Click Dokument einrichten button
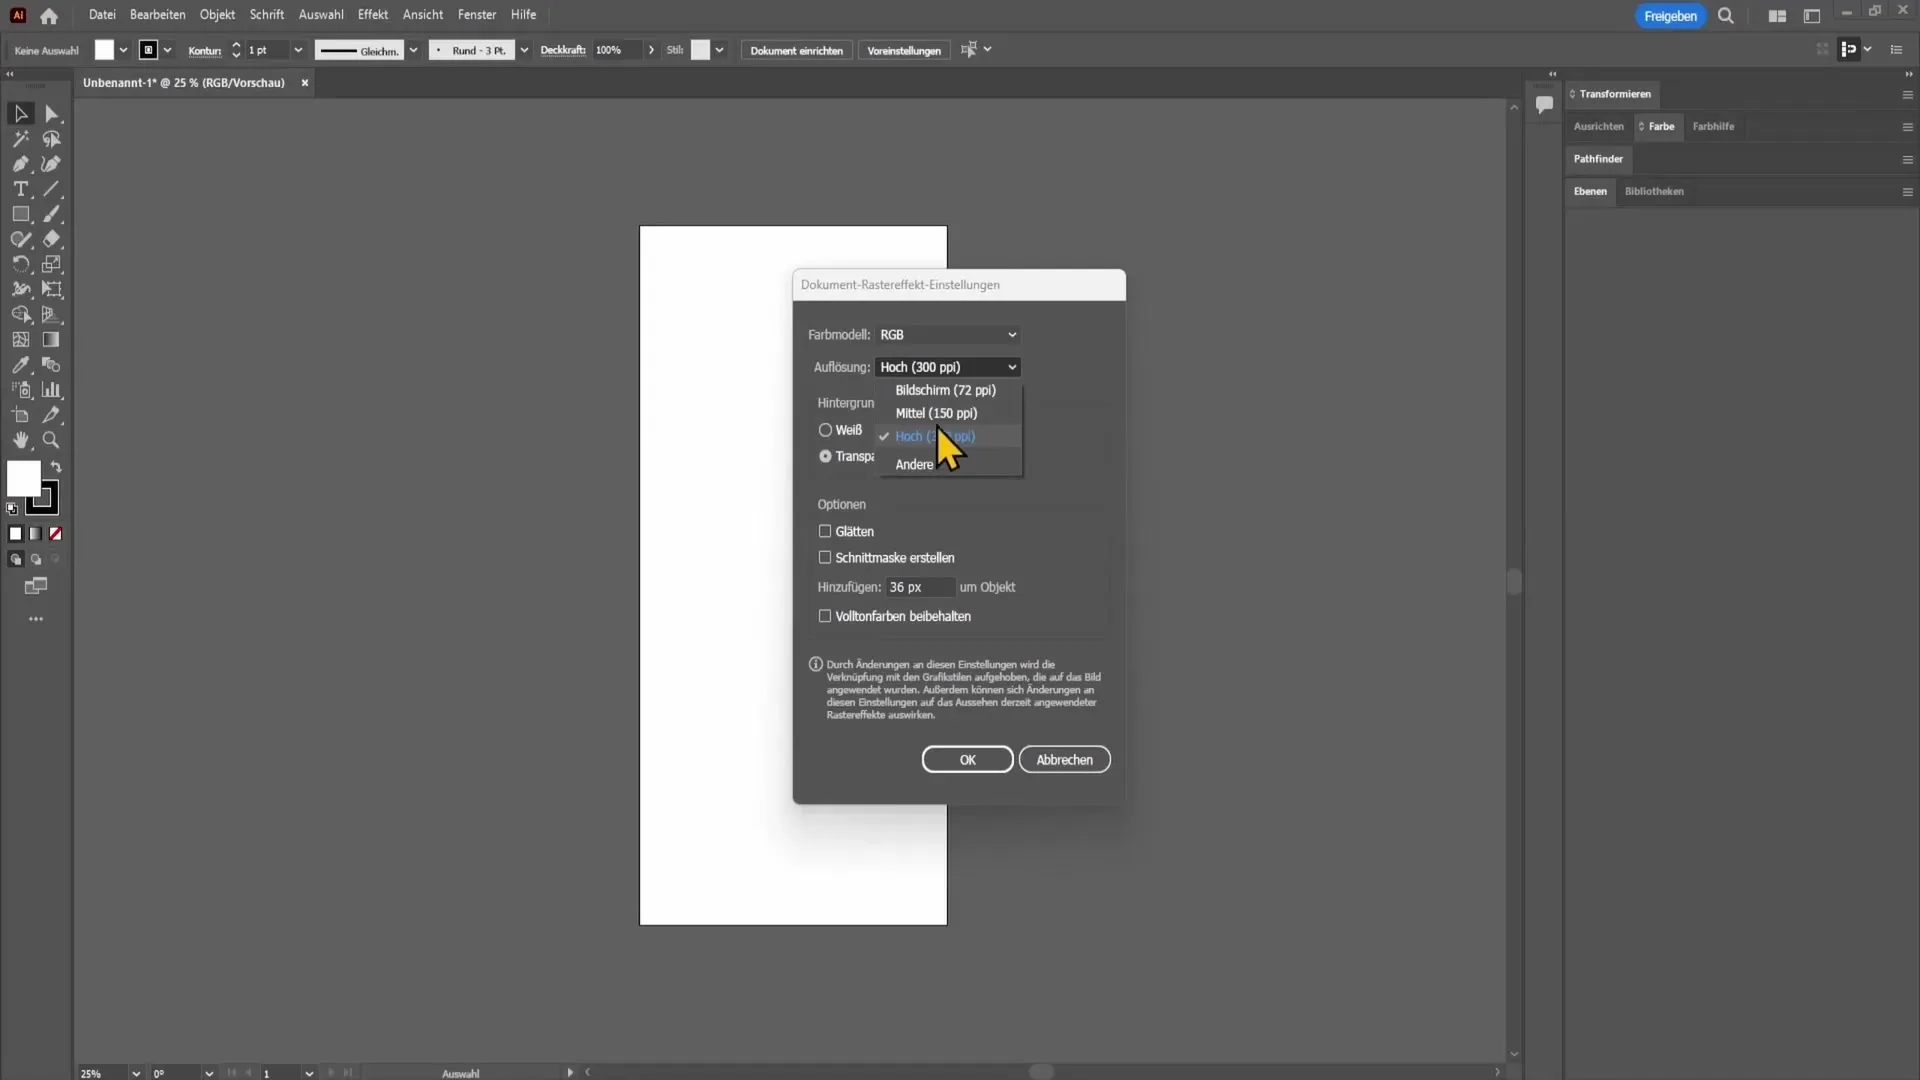Image resolution: width=1920 pixels, height=1080 pixels. (x=796, y=50)
